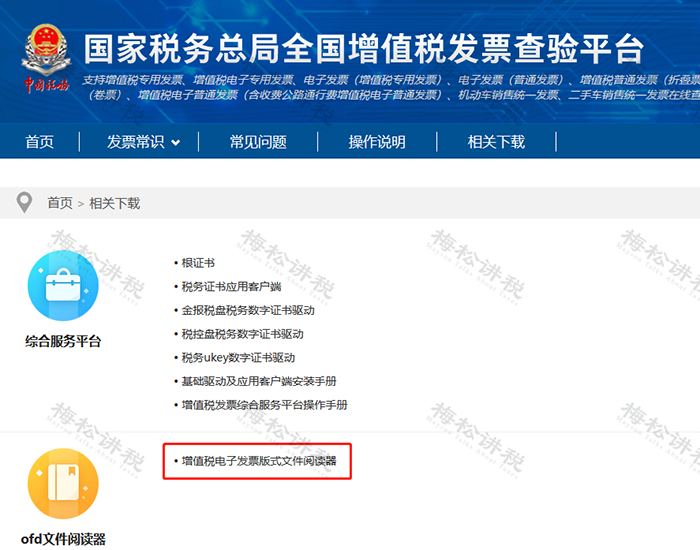Click the blue briefcase 综合服务平台 icon
Screen dimensions: 700x550
coord(63,286)
